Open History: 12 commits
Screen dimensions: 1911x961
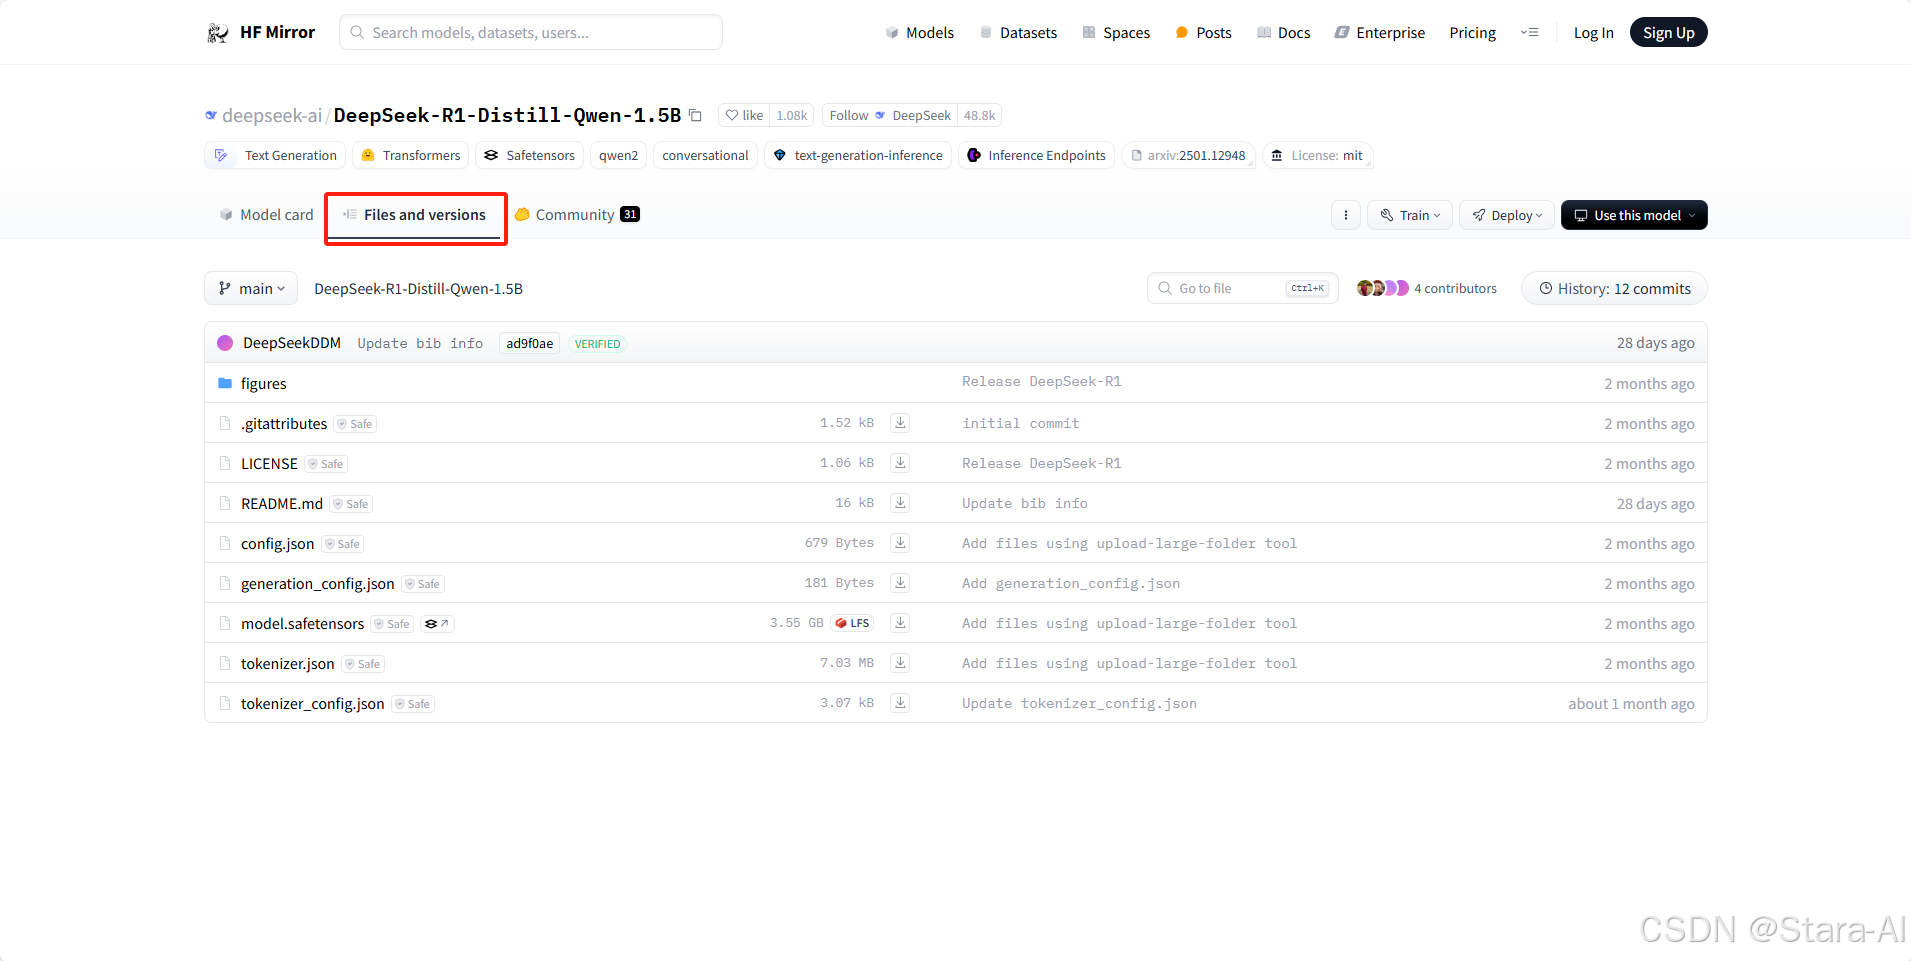[x=1614, y=288]
